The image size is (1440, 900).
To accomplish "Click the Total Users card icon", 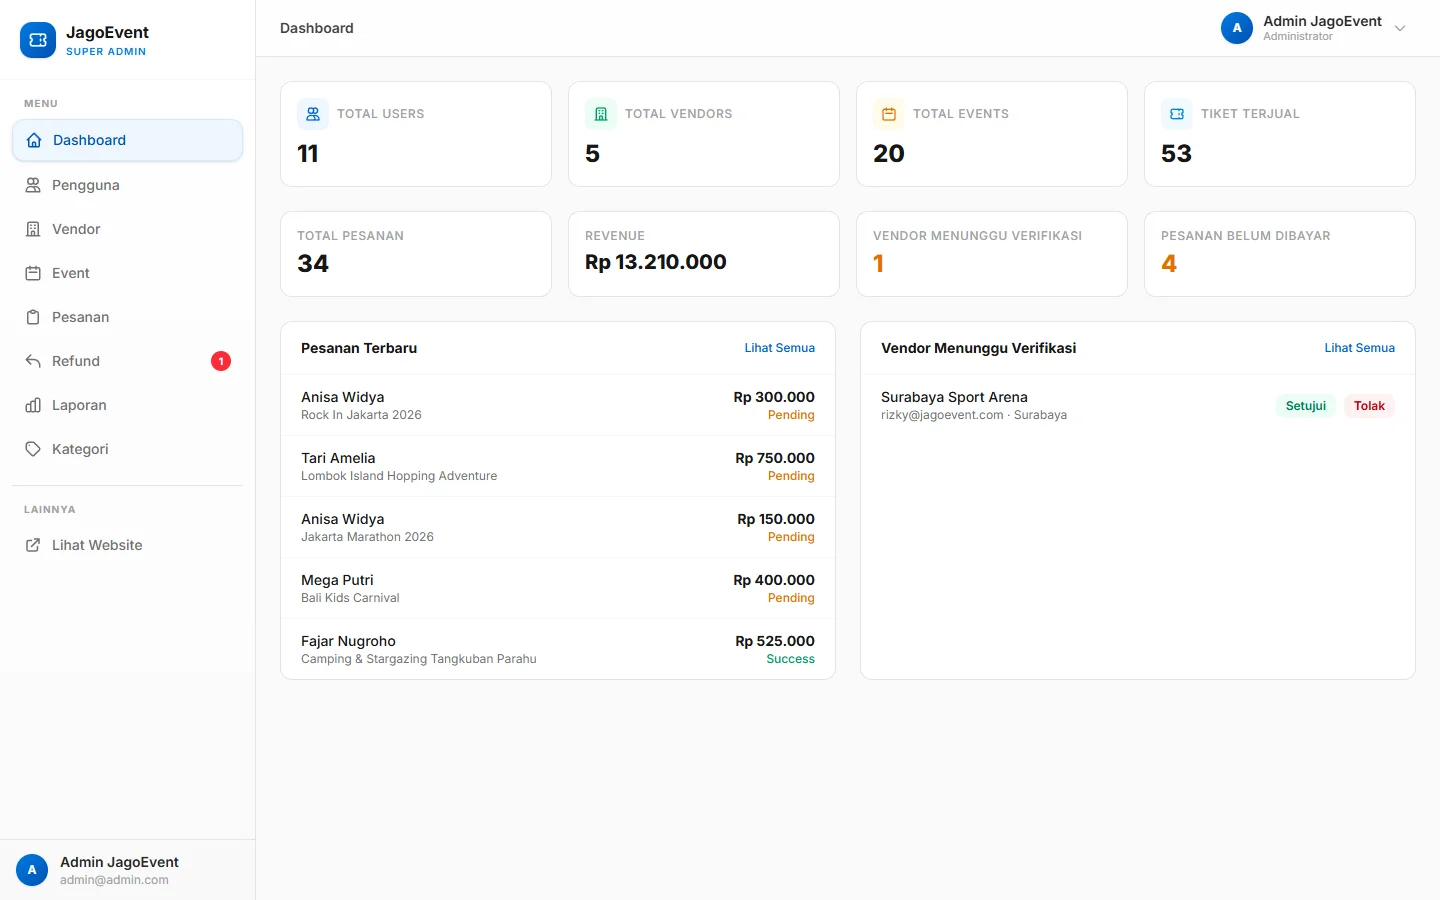I will (313, 114).
